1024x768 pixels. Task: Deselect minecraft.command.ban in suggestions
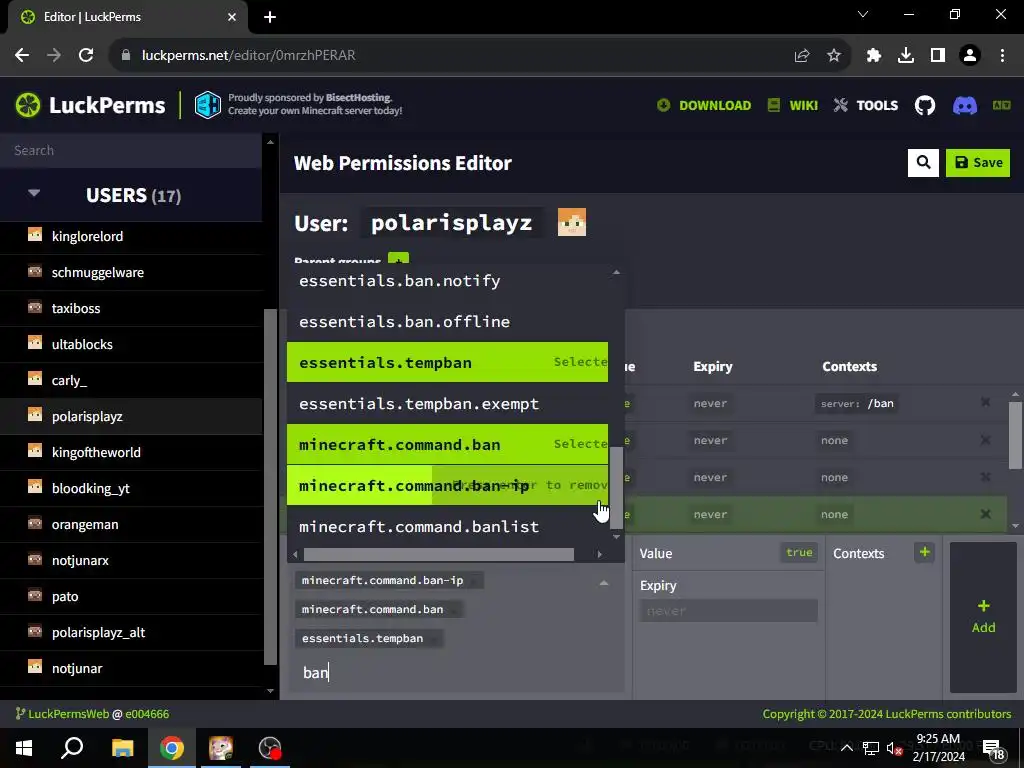[x=447, y=445]
